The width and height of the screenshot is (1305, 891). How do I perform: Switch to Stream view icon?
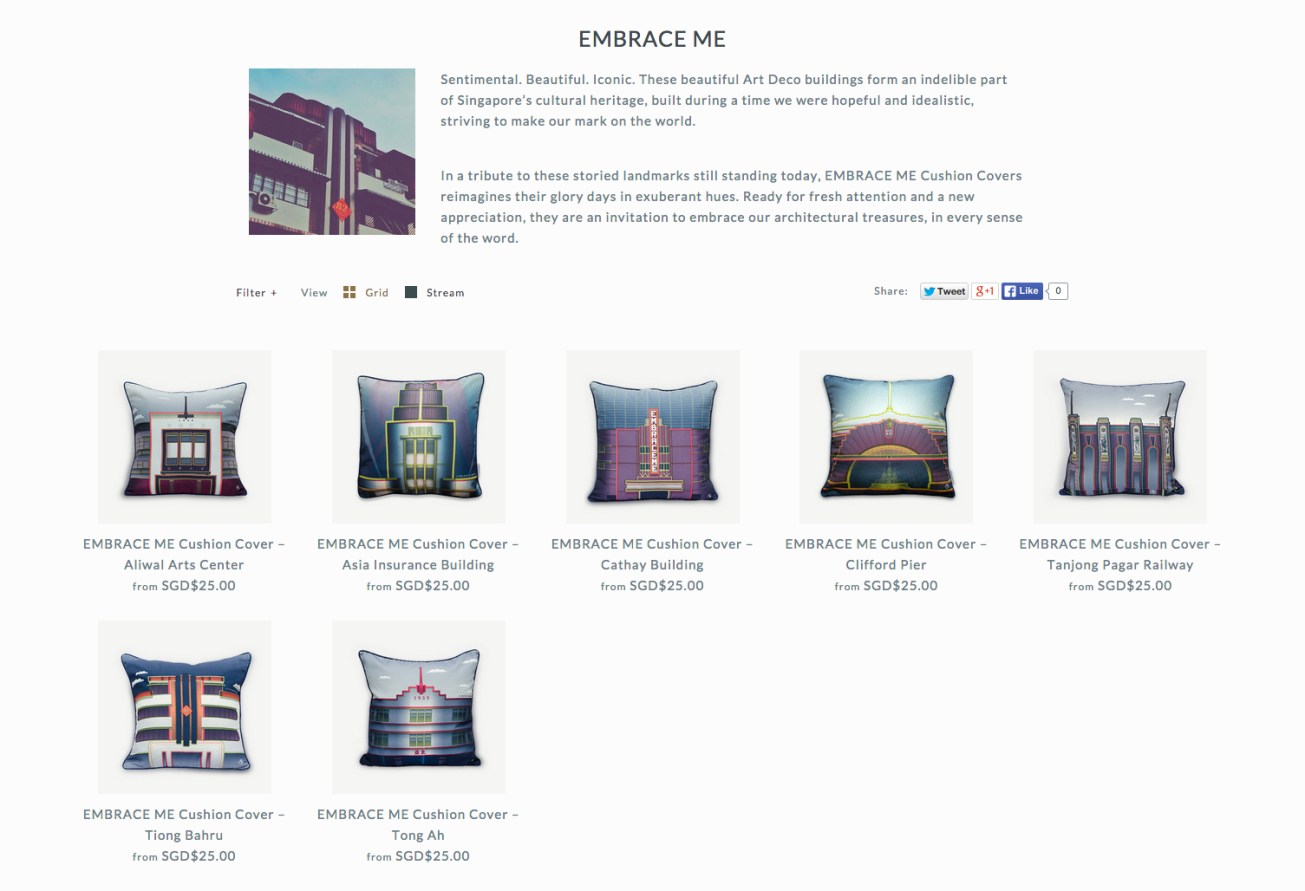pyautogui.click(x=410, y=292)
